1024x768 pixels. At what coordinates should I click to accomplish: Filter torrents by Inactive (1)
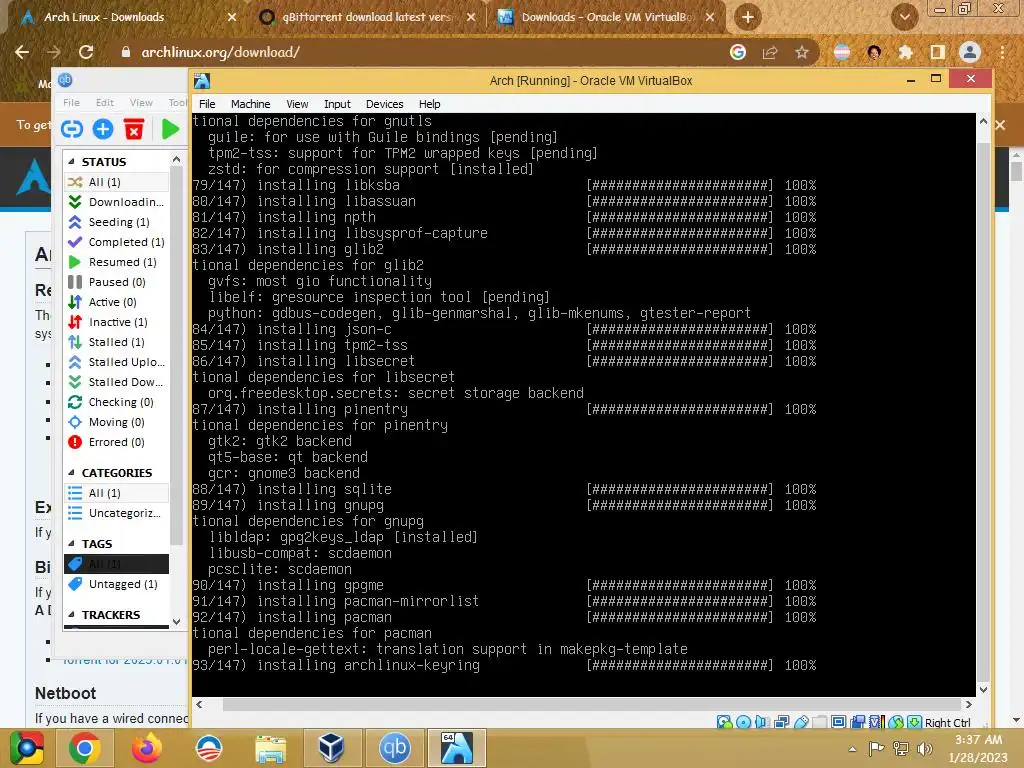click(x=118, y=322)
